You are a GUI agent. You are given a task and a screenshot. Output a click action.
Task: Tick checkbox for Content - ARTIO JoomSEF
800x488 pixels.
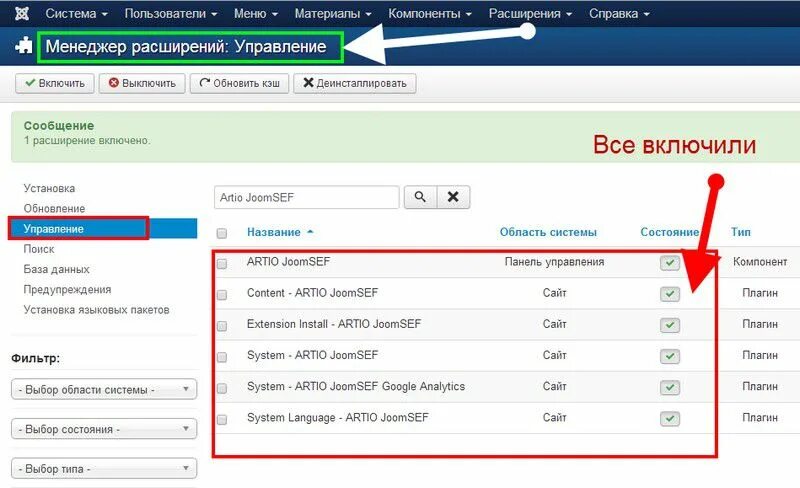coord(222,295)
